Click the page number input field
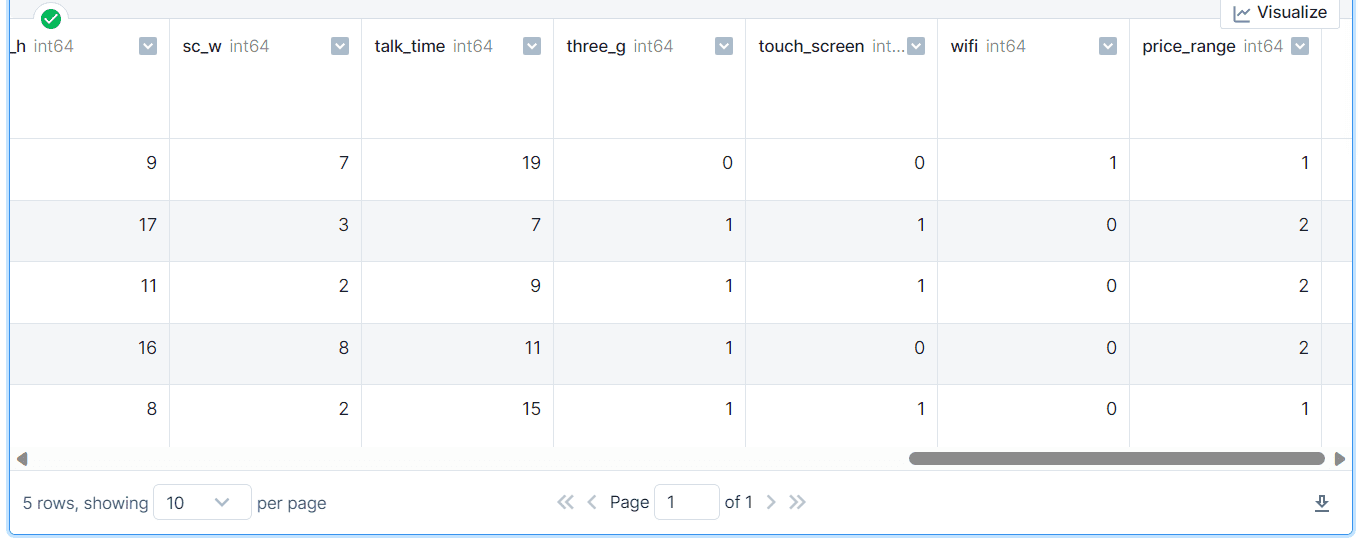The image size is (1358, 539). (x=686, y=502)
